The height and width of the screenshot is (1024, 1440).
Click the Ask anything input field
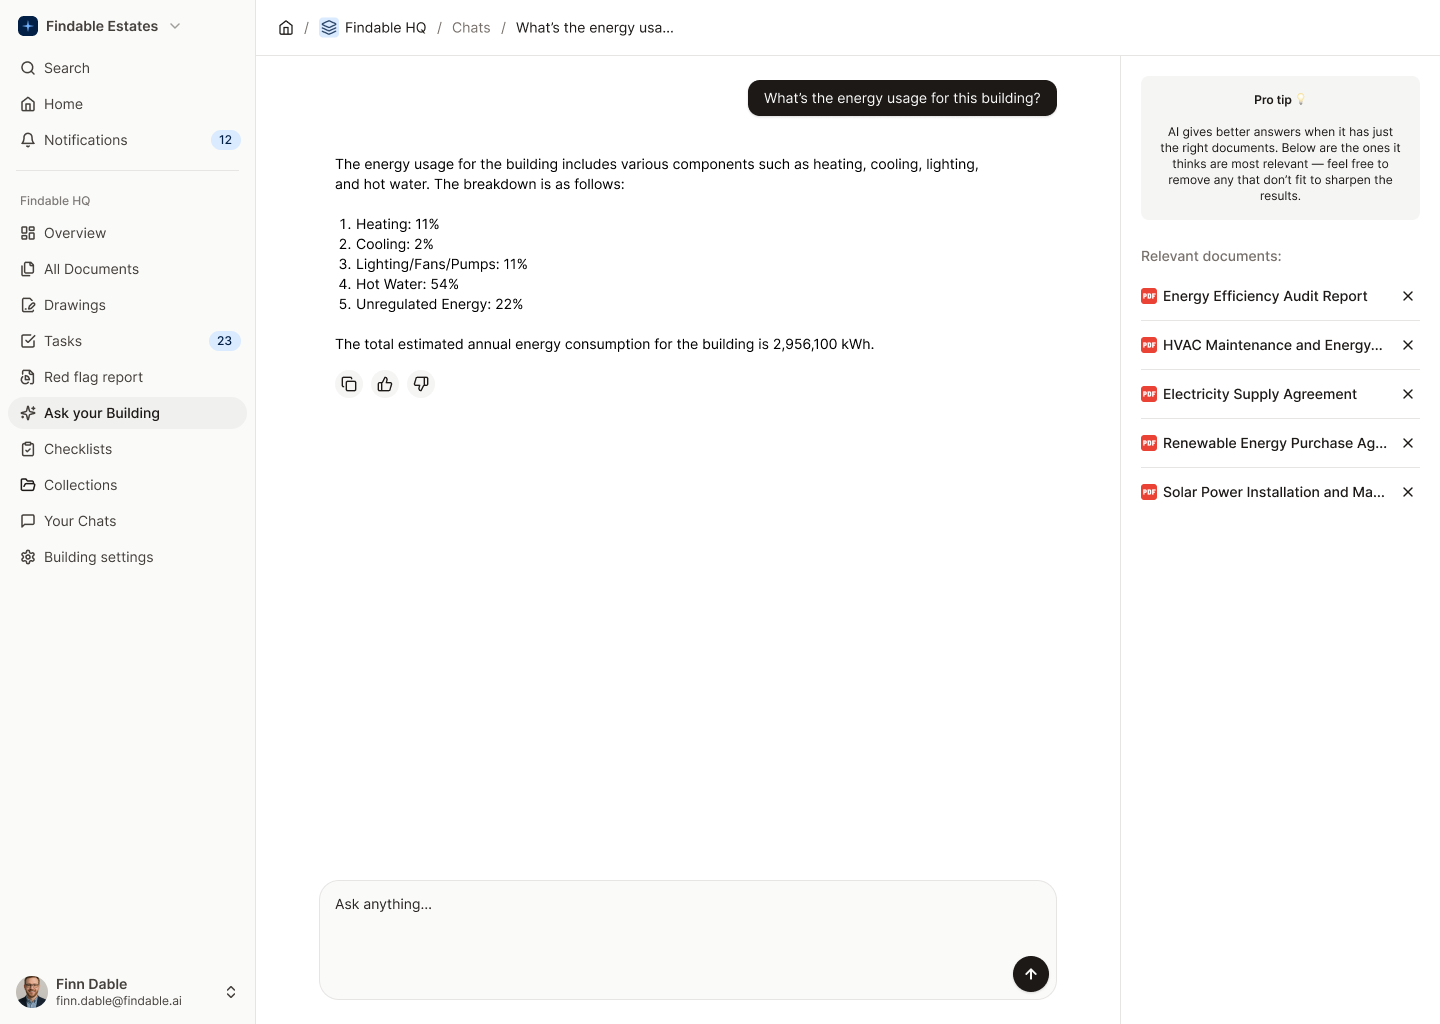pos(688,940)
